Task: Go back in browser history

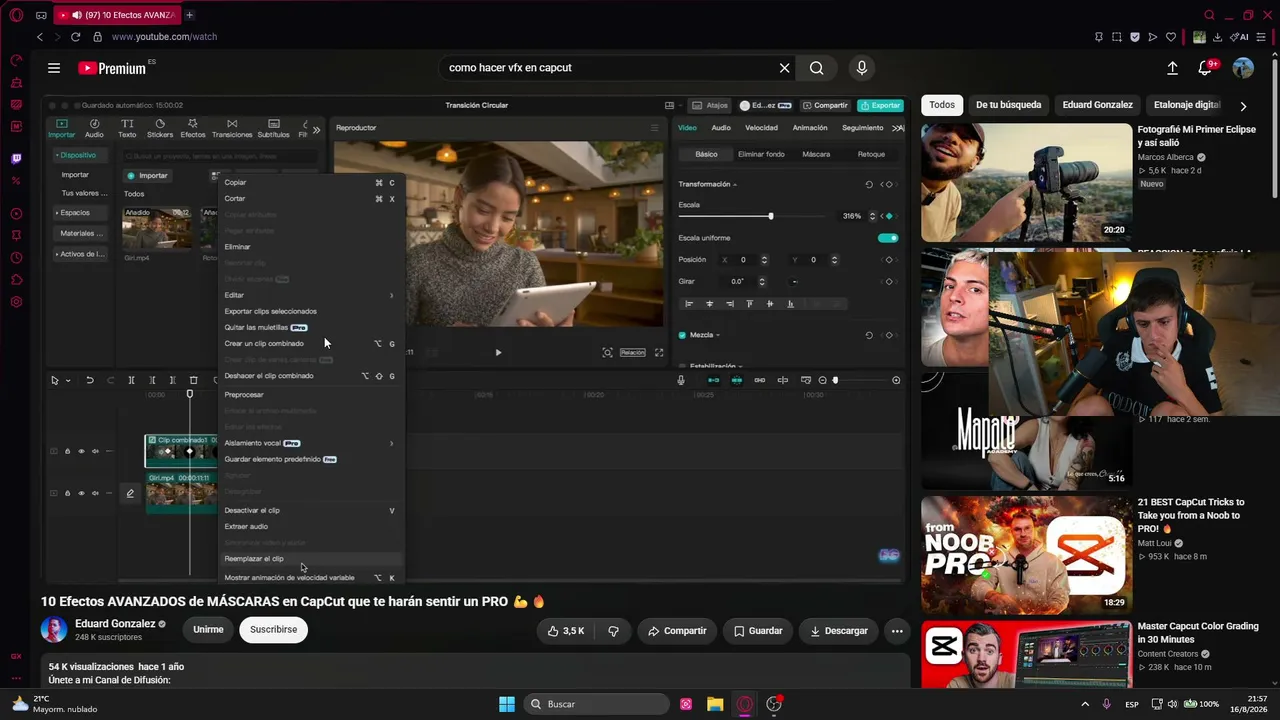Action: tap(40, 37)
